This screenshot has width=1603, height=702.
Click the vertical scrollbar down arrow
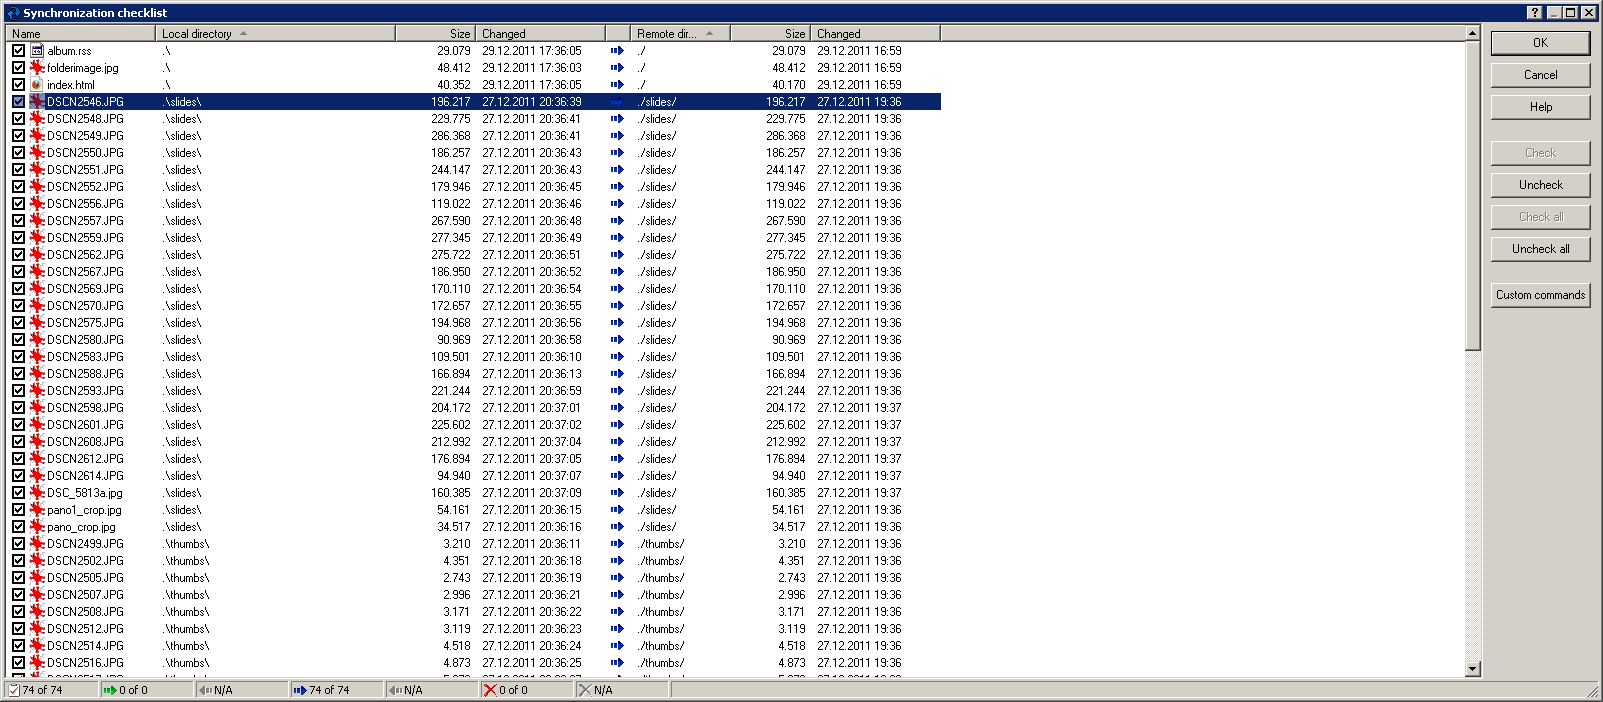(1472, 669)
